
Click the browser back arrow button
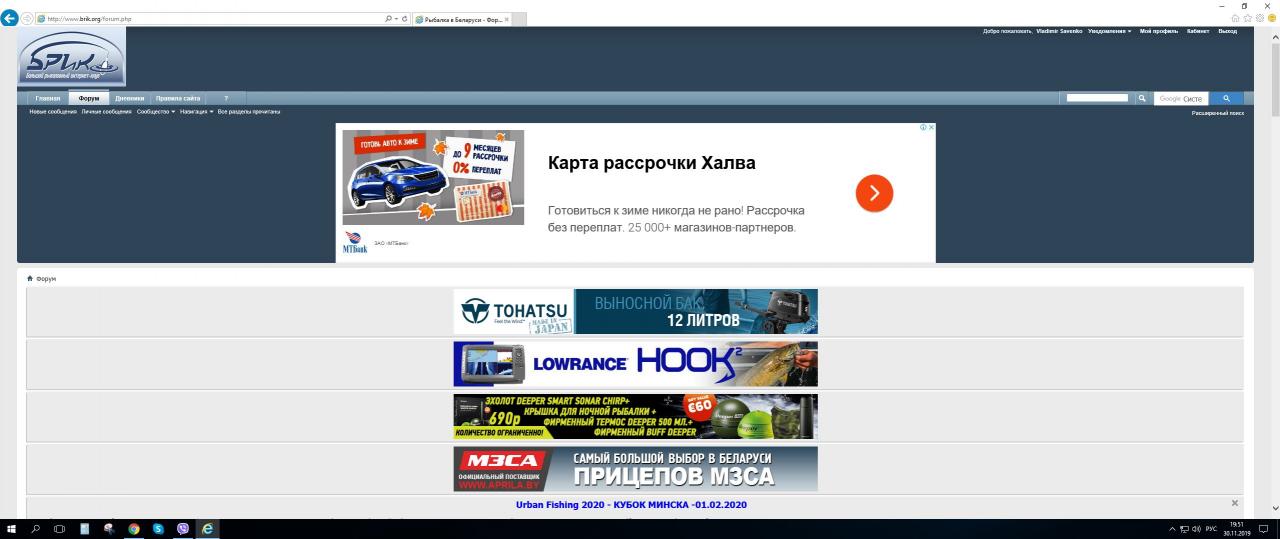point(10,18)
